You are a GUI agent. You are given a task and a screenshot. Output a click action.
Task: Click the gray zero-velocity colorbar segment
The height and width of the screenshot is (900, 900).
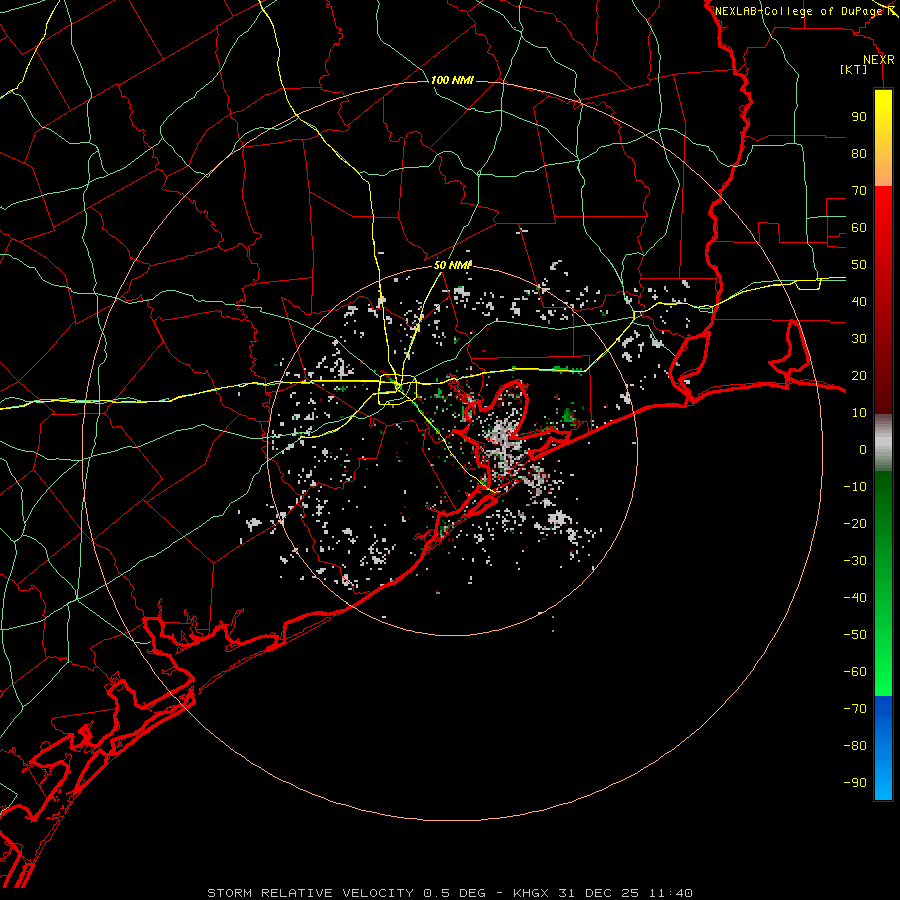coord(883,443)
